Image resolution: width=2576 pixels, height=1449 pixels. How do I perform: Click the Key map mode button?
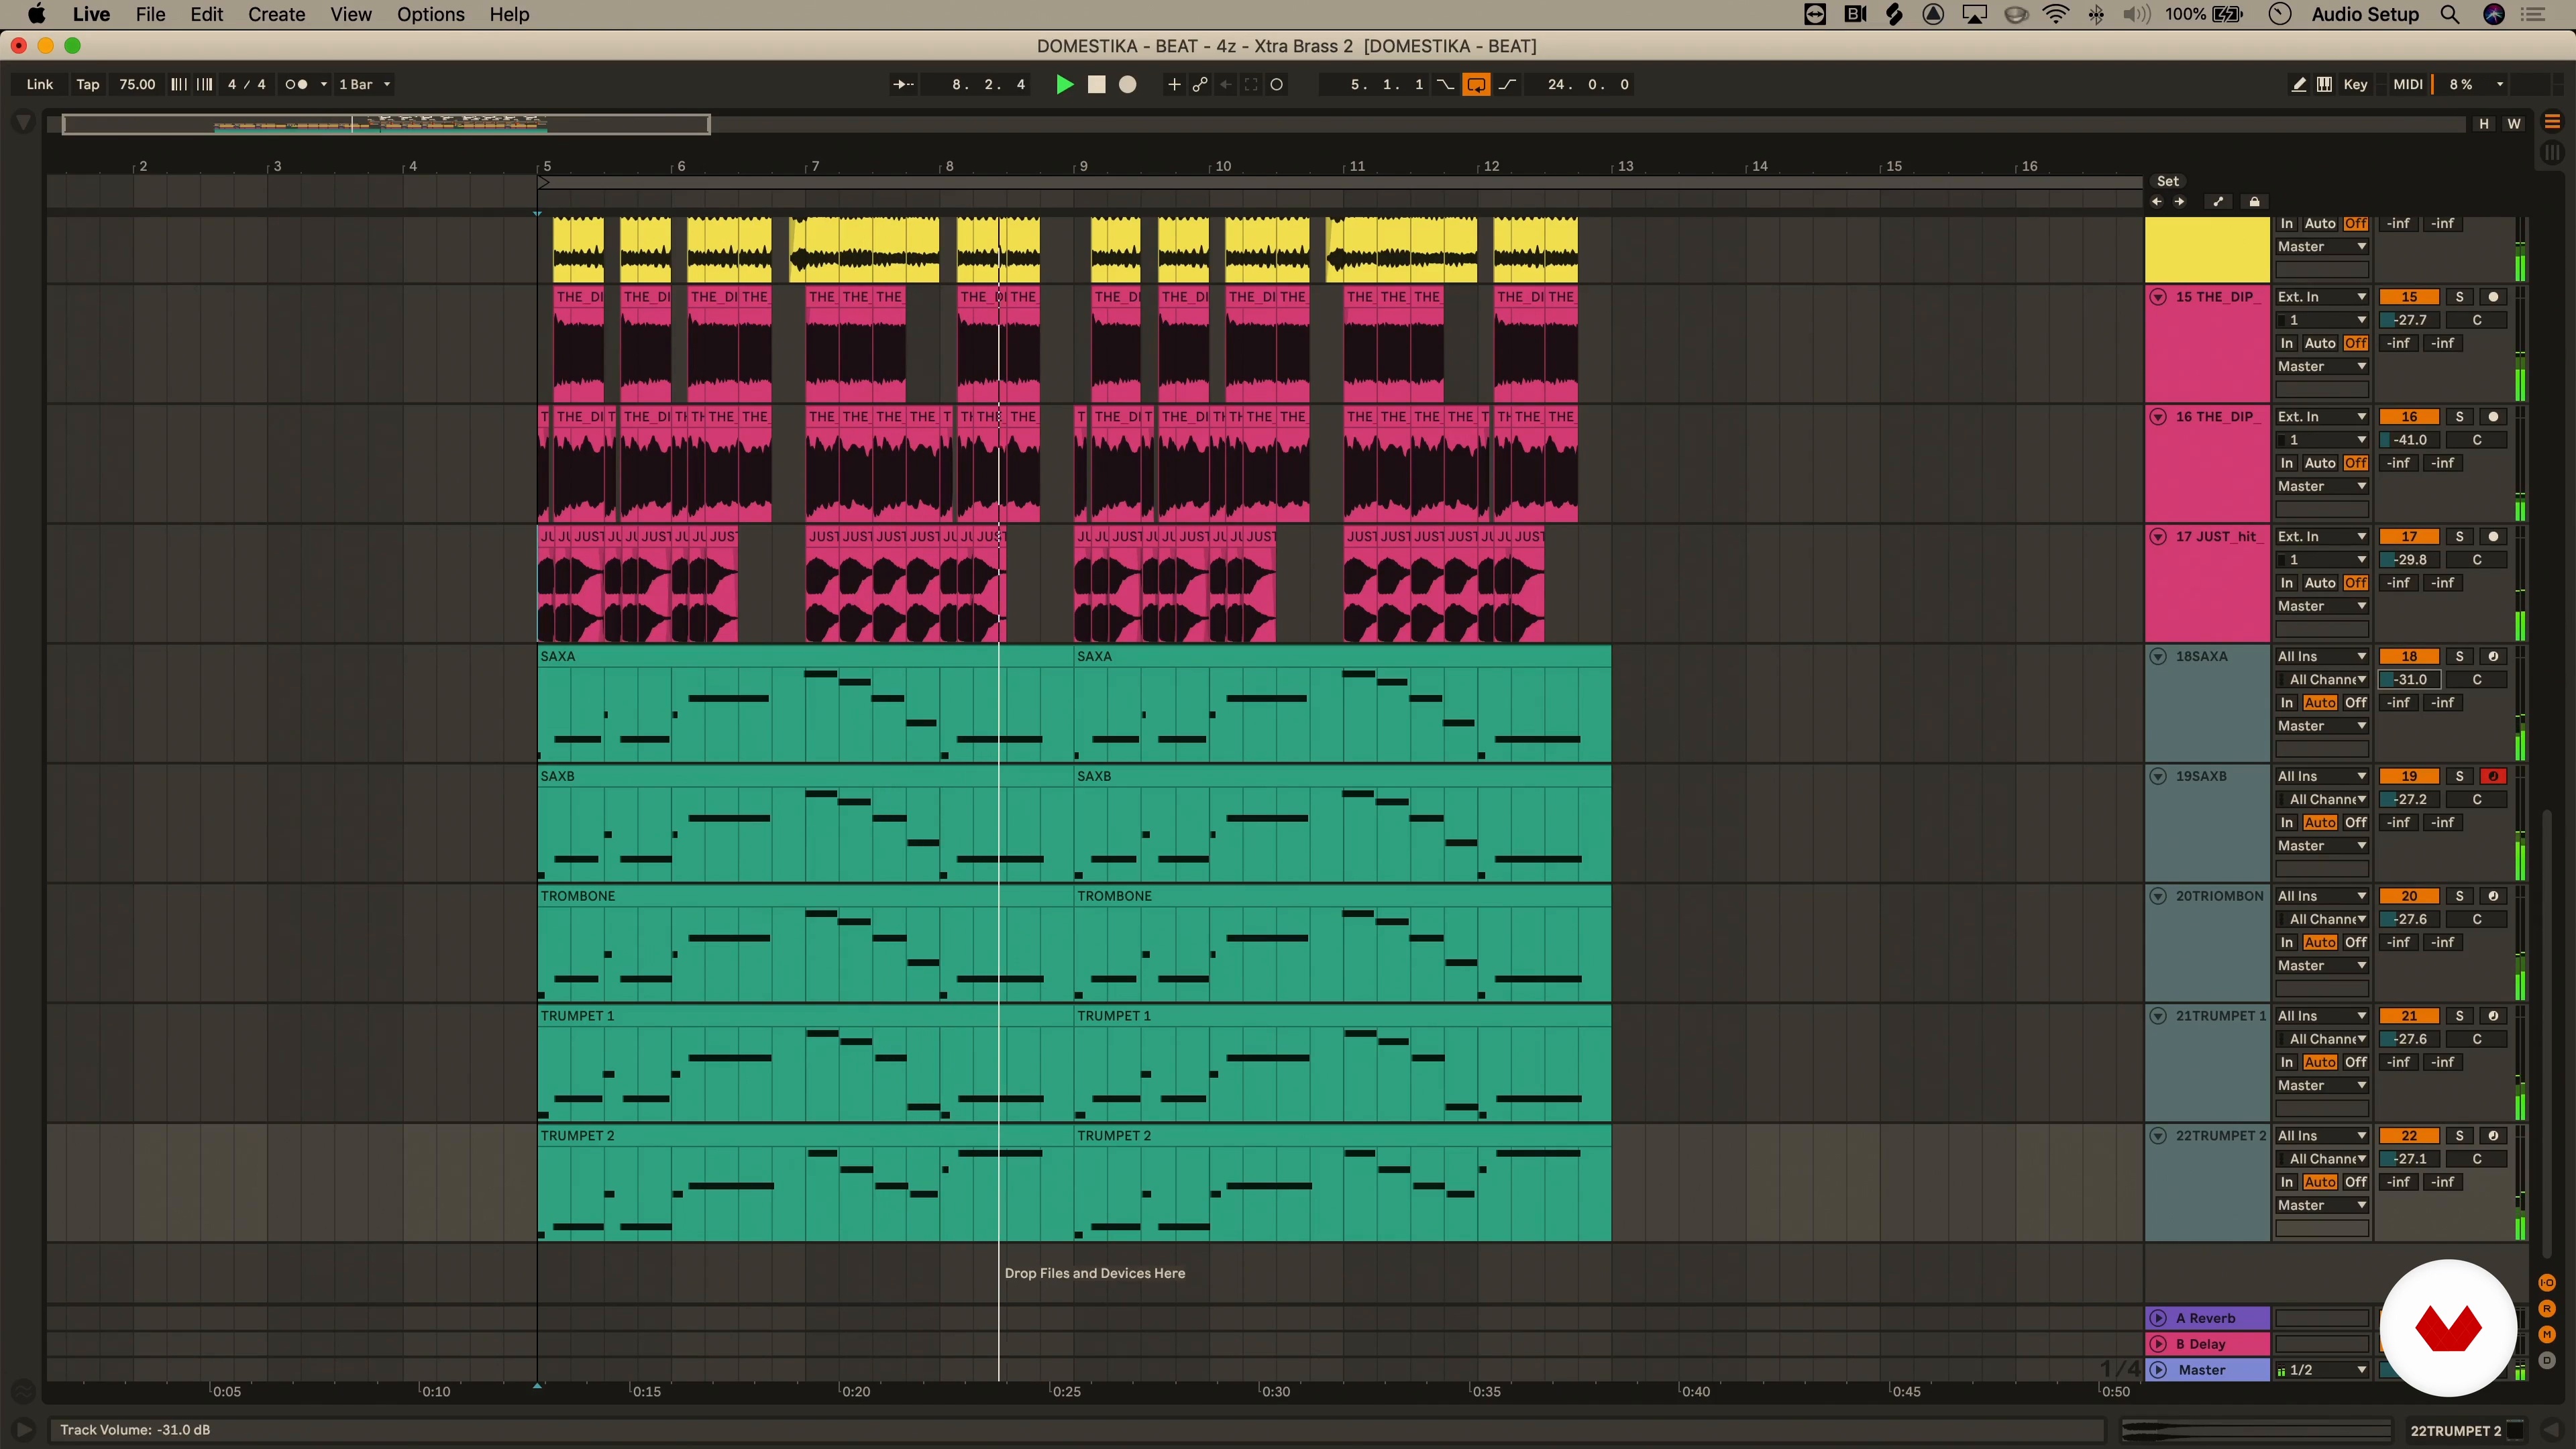click(2355, 85)
